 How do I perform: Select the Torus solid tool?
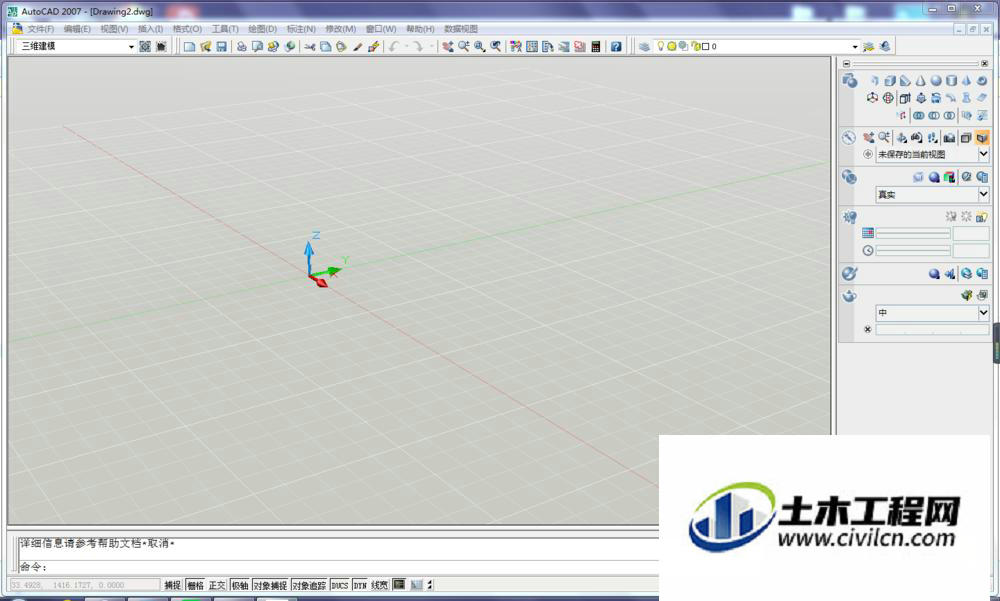[x=982, y=81]
